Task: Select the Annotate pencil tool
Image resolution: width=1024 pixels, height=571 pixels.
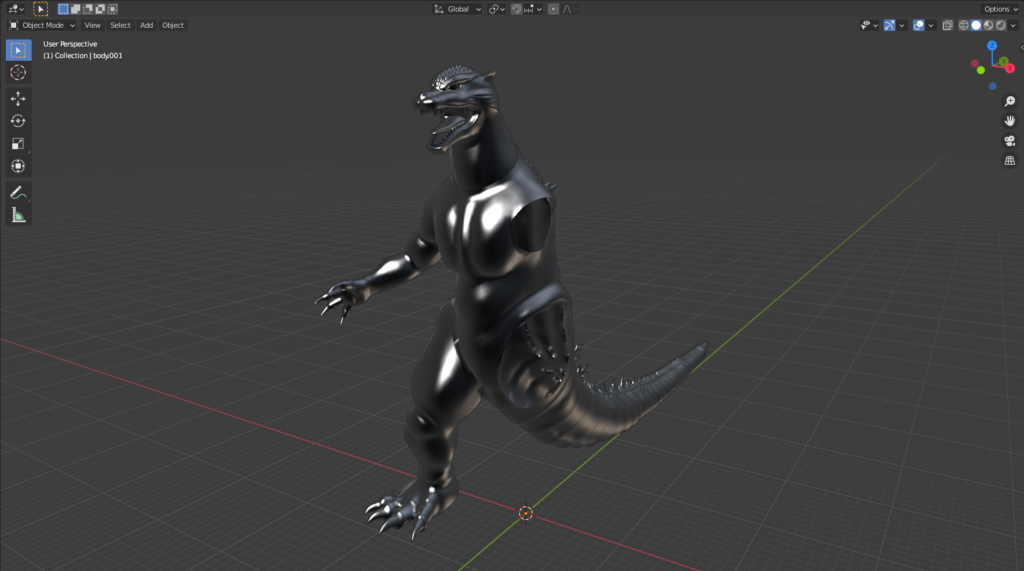Action: coord(18,192)
